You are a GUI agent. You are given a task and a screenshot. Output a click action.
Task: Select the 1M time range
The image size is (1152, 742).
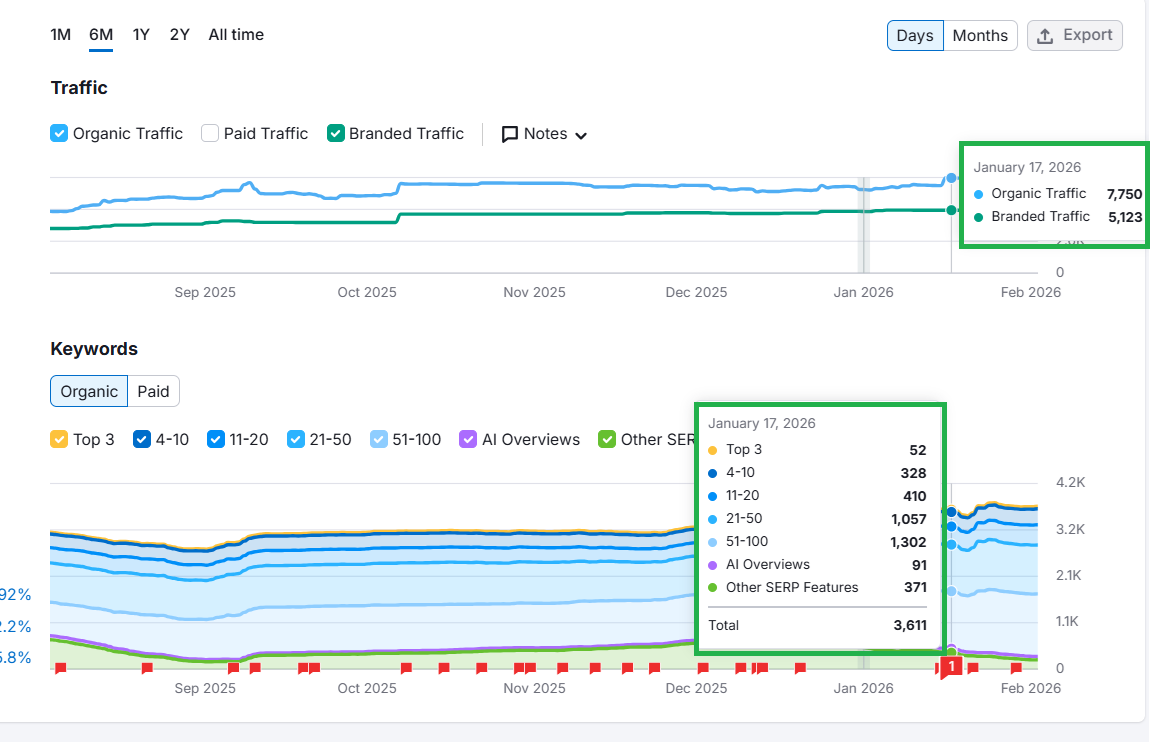60,35
